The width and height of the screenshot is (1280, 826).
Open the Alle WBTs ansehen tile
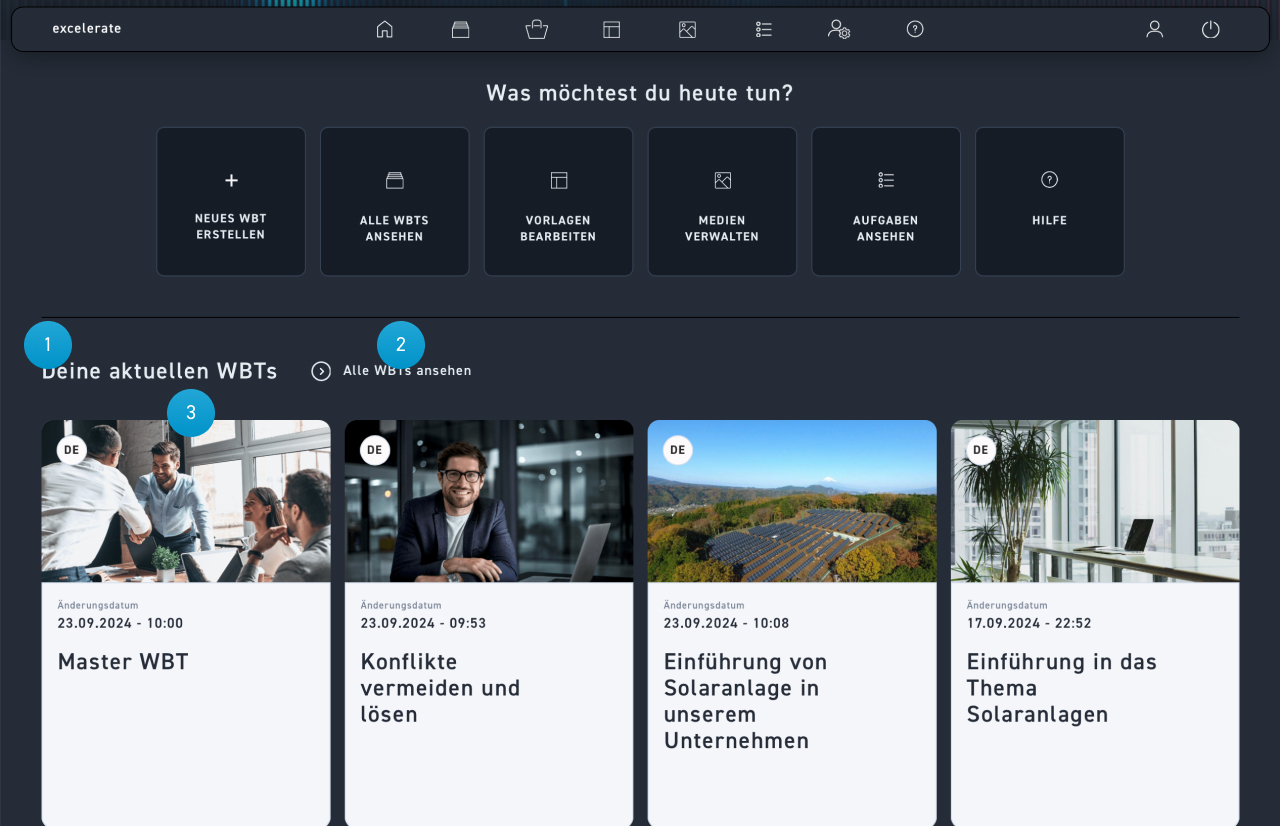[394, 201]
